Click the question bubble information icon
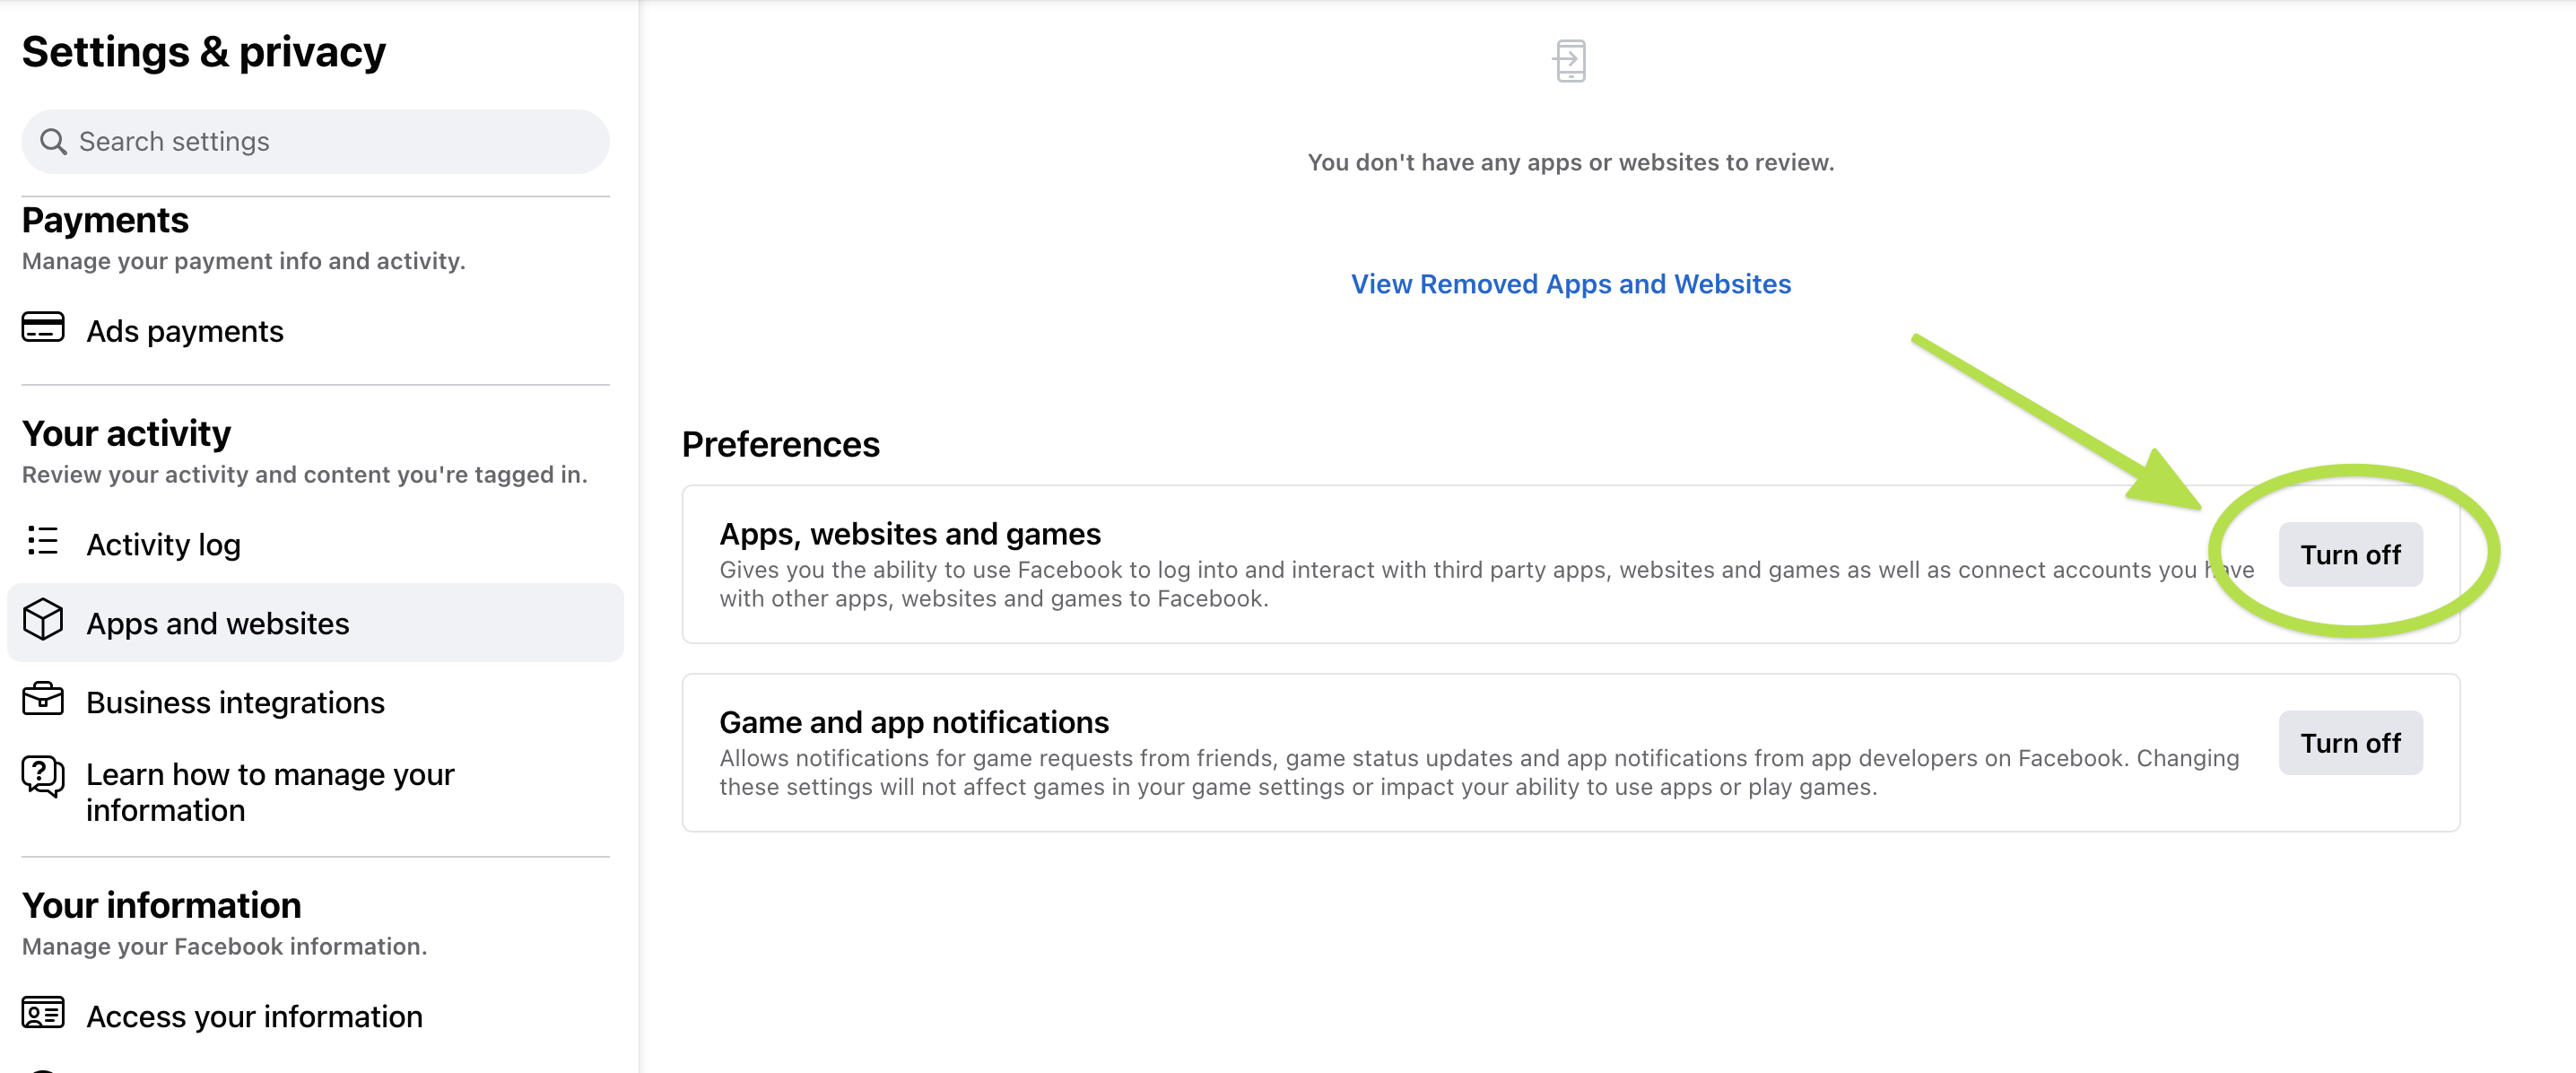The width and height of the screenshot is (2576, 1073). click(43, 776)
